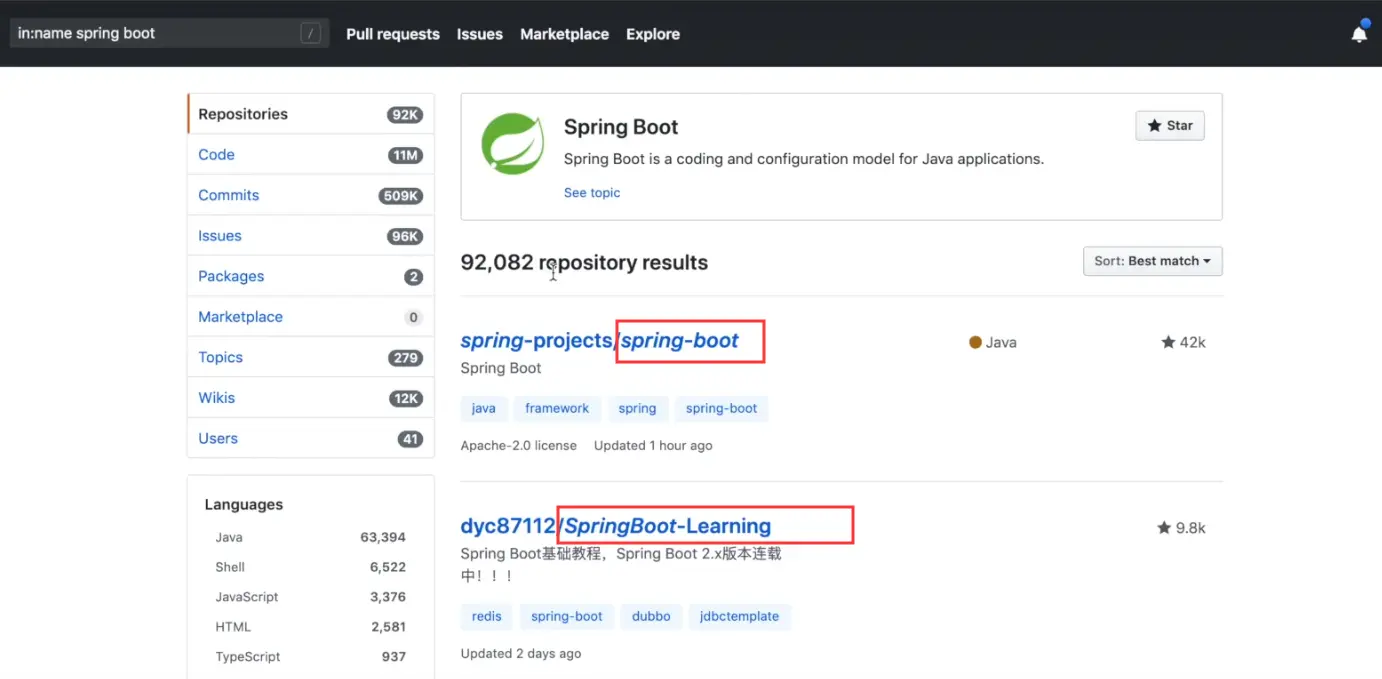This screenshot has height=679, width=1382.
Task: Filter results by Shell language
Action: 310,567
